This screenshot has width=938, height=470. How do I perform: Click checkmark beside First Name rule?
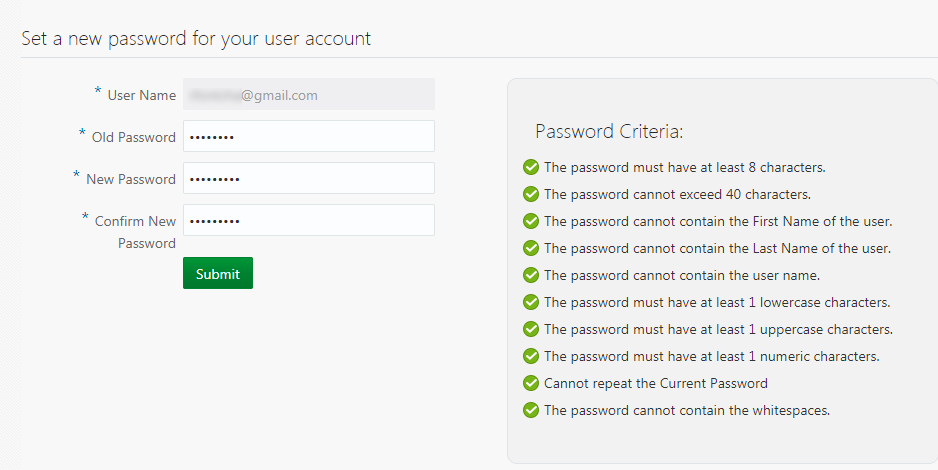(531, 221)
